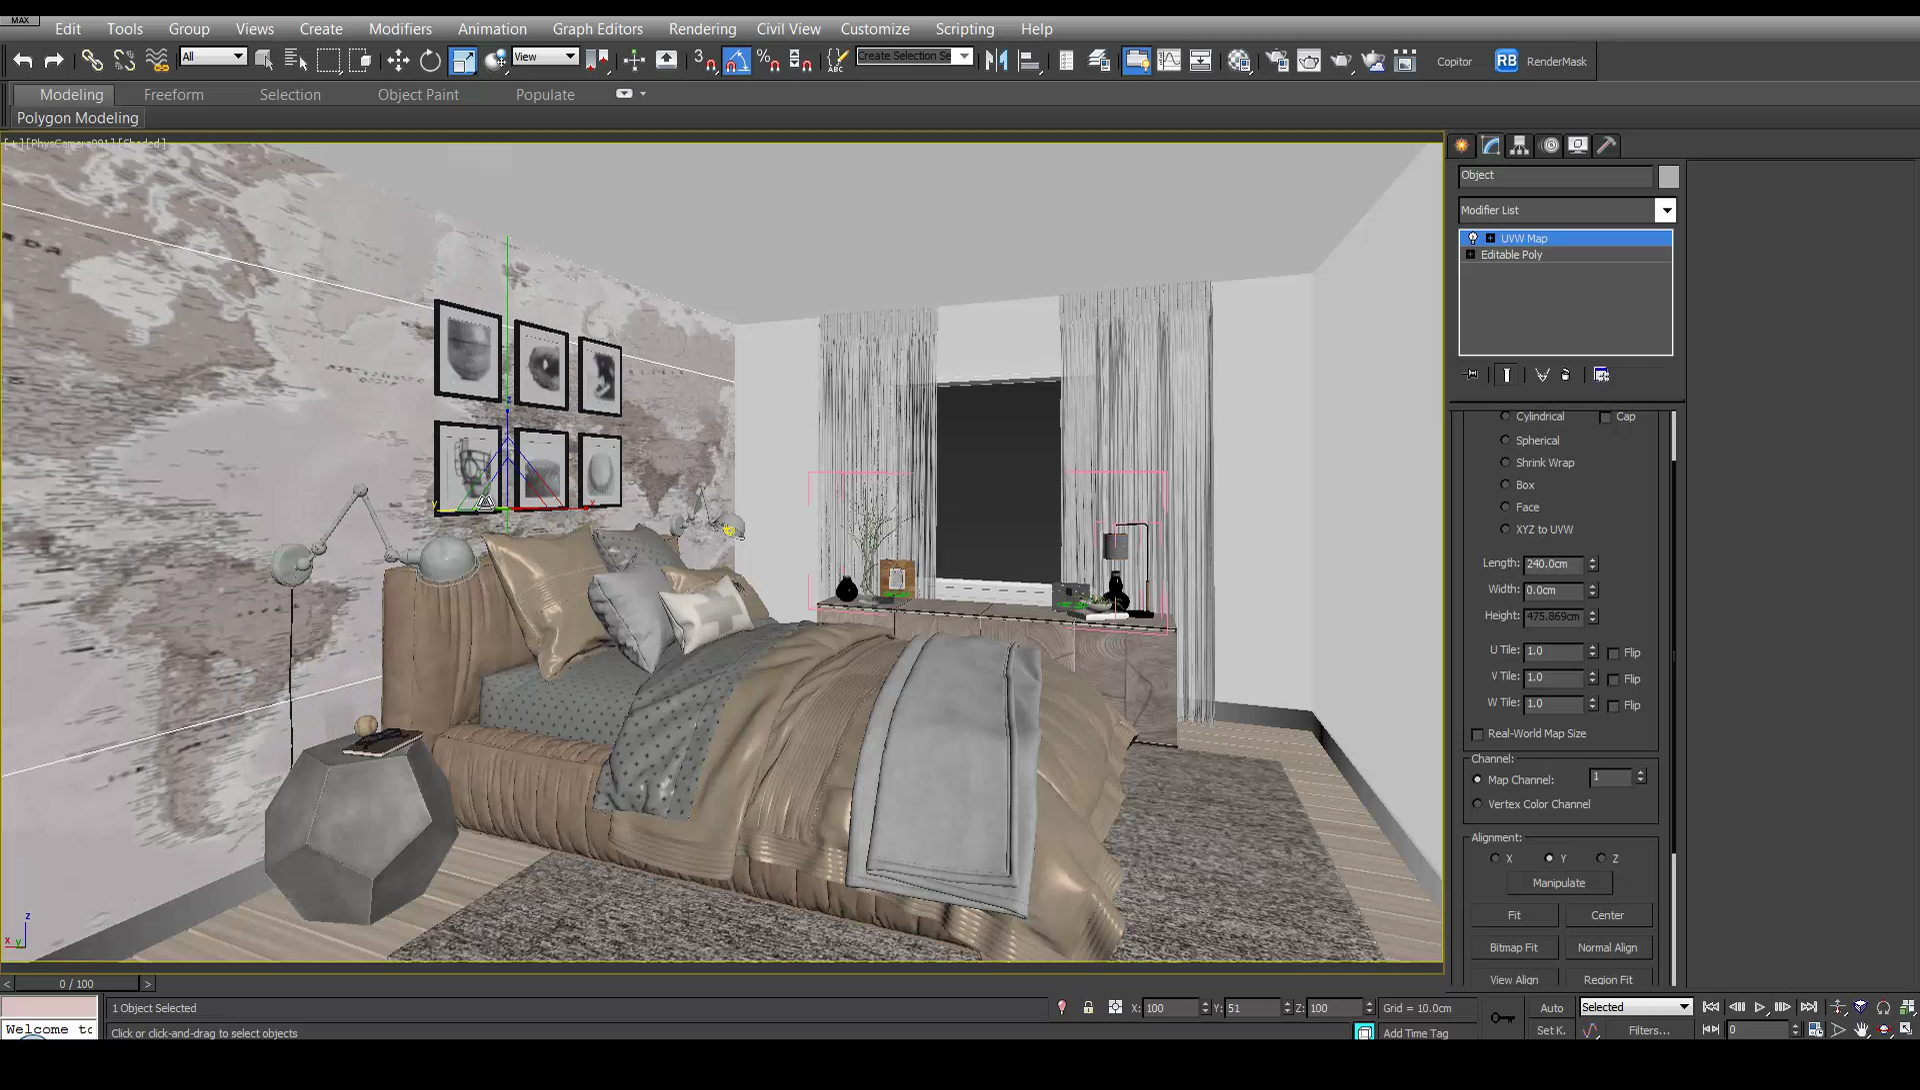The image size is (1920, 1090).
Task: Click the Fit alignment button
Action: tap(1514, 915)
